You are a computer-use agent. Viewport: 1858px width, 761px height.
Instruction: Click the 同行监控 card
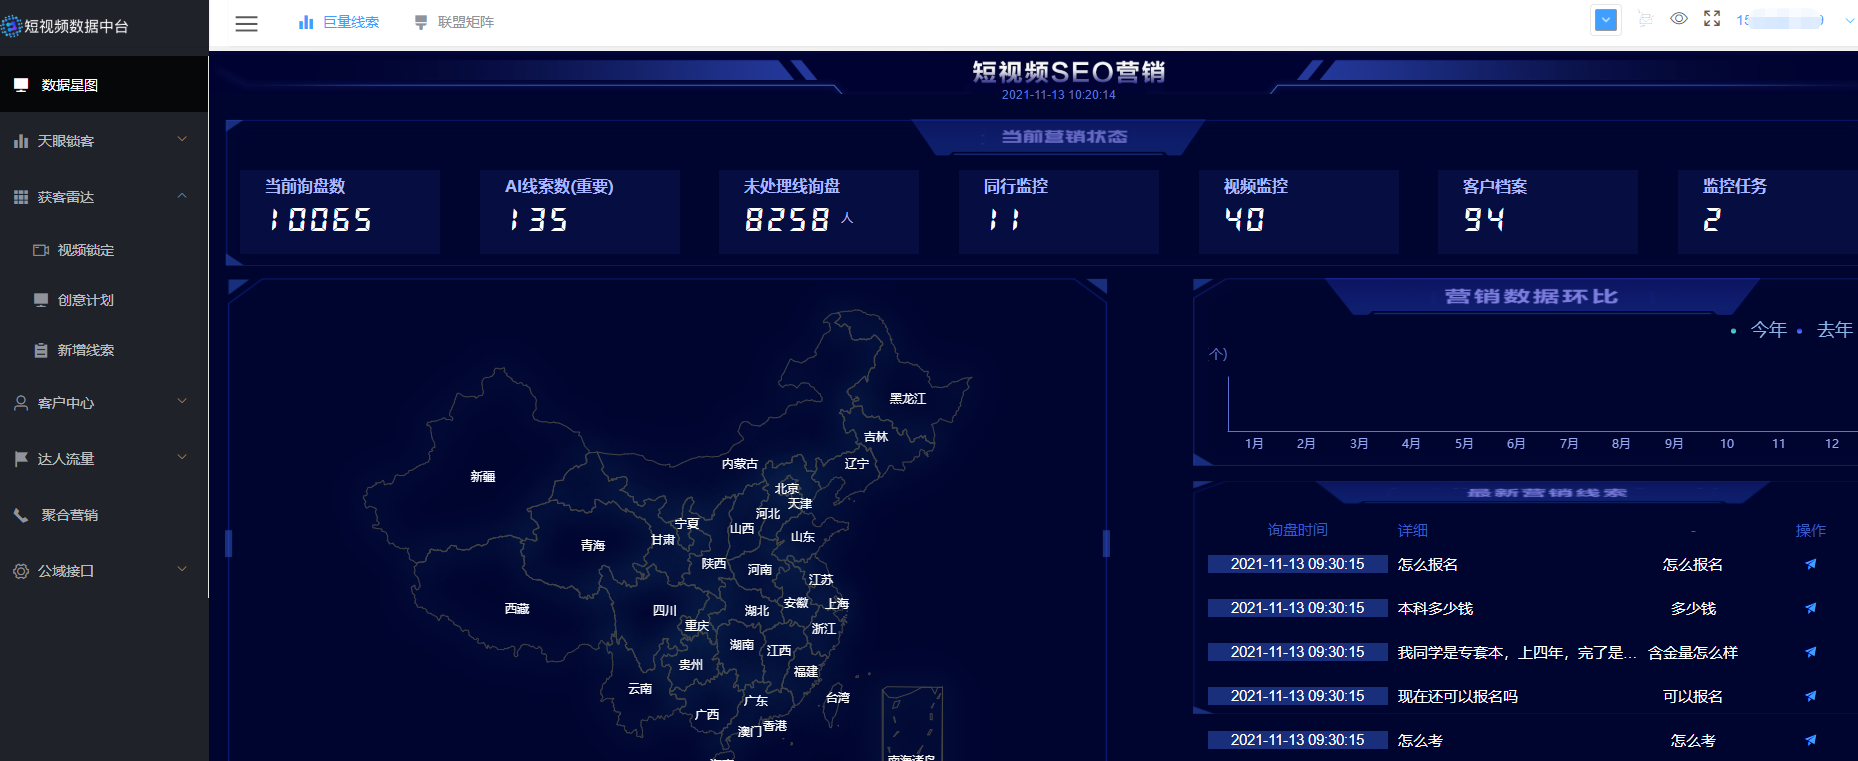pos(1058,211)
